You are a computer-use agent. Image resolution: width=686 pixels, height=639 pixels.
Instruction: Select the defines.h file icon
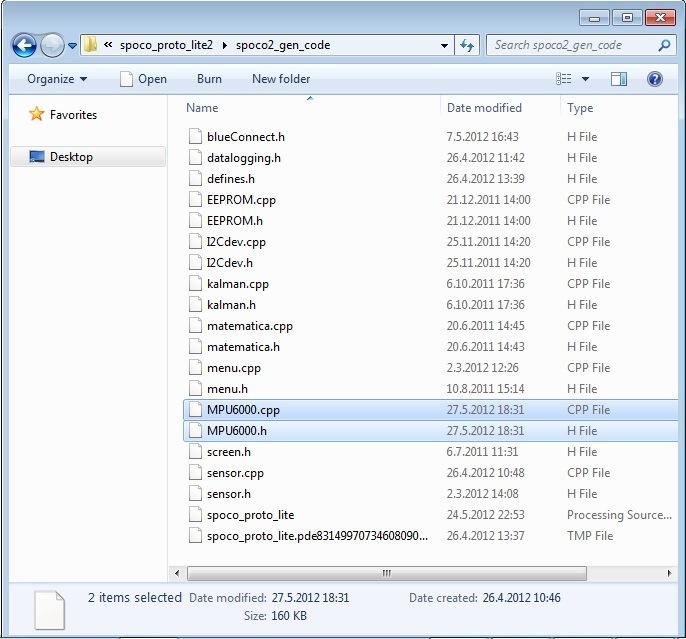[x=195, y=178]
